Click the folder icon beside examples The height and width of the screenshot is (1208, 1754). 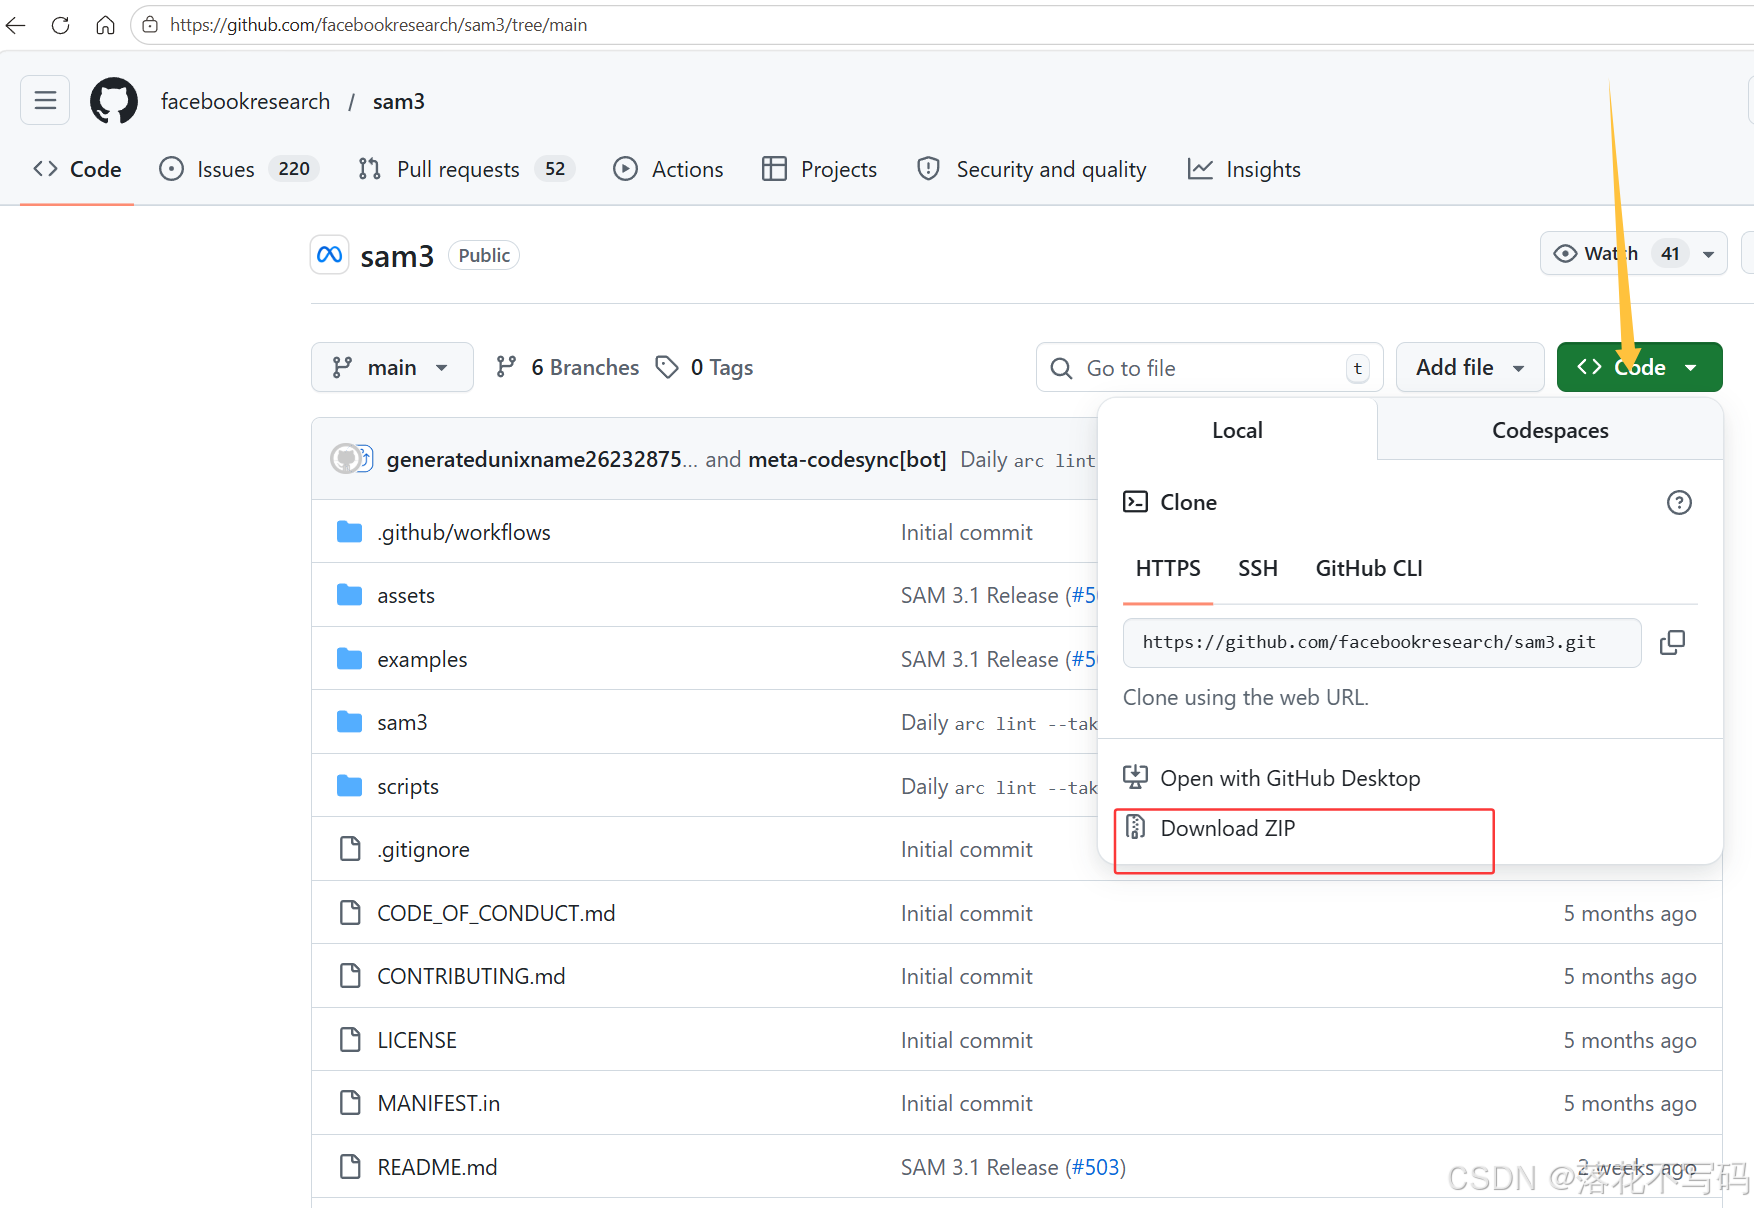tap(349, 658)
